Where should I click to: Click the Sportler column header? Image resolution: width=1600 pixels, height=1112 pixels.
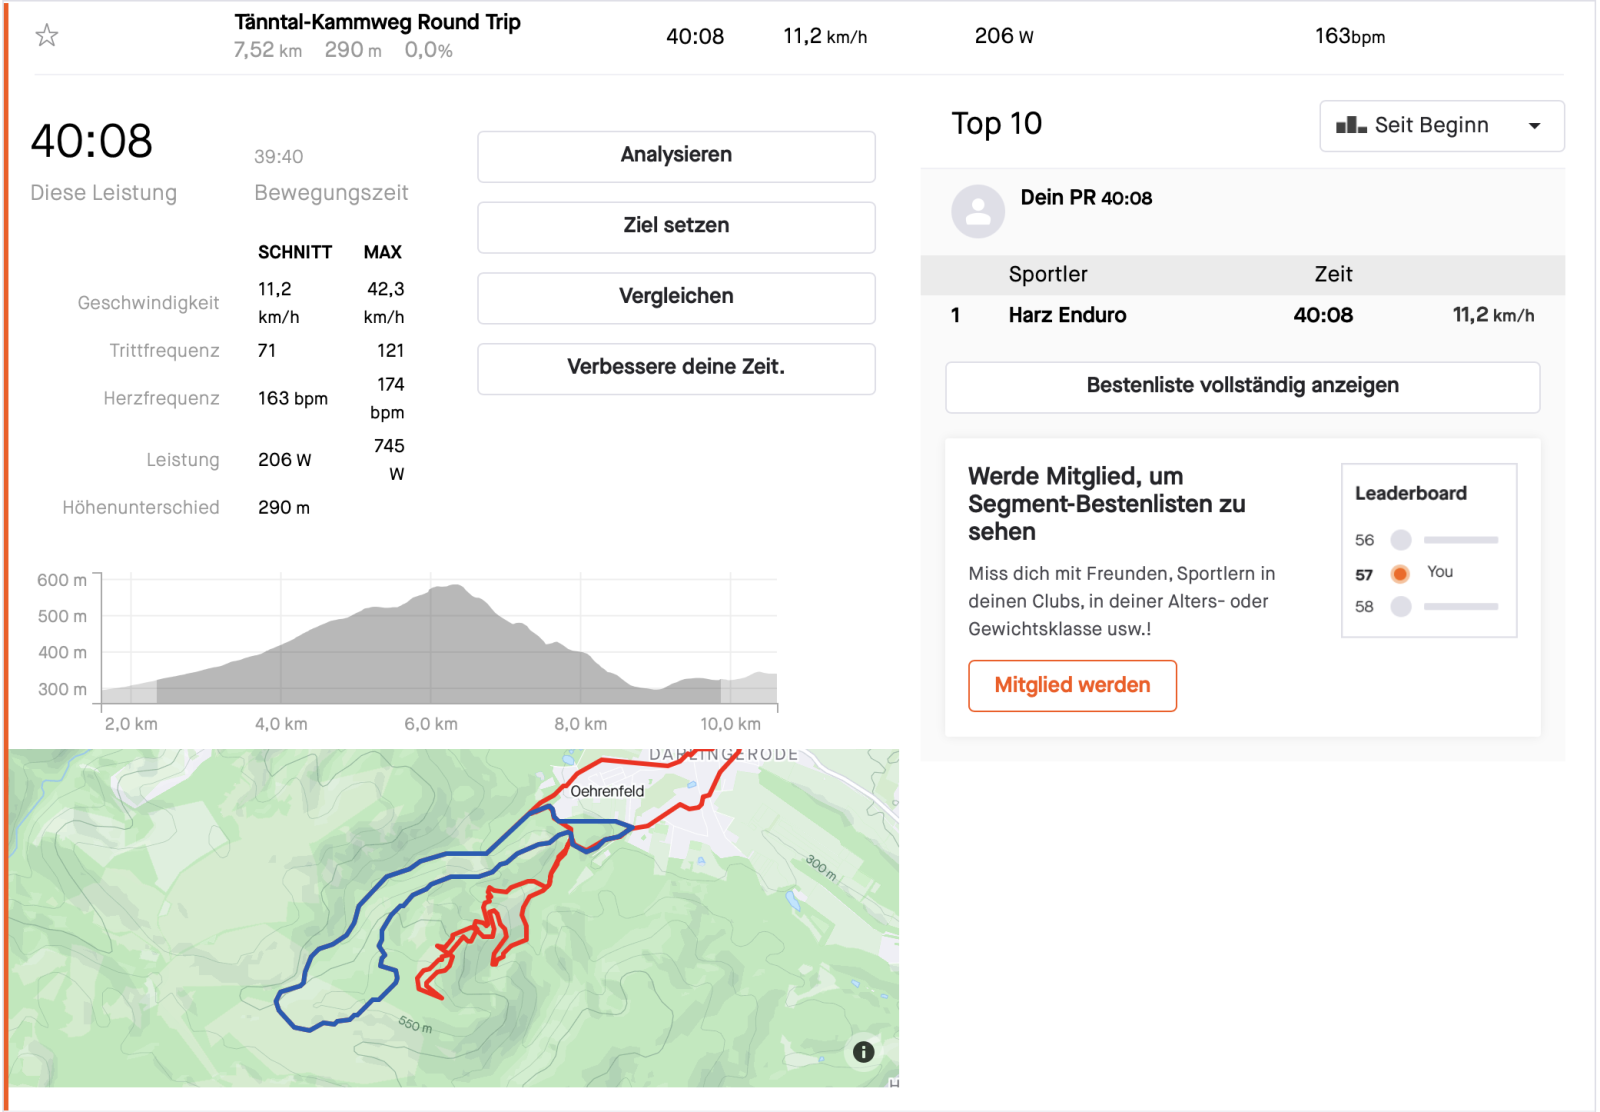1047,275
